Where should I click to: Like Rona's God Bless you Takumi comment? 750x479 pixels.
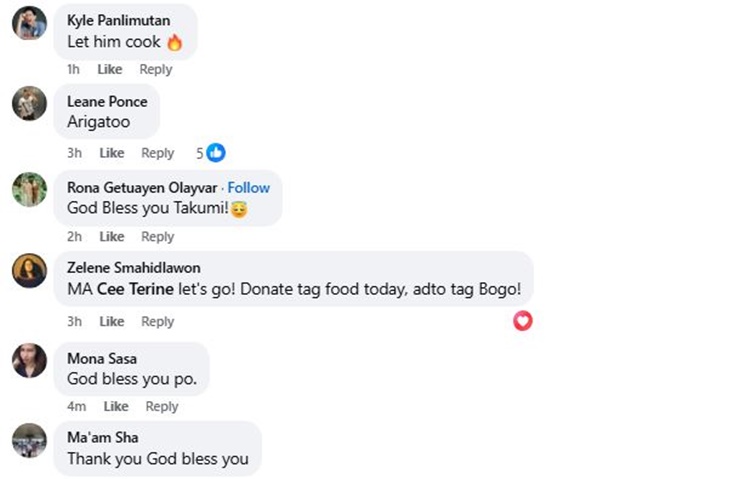(112, 237)
